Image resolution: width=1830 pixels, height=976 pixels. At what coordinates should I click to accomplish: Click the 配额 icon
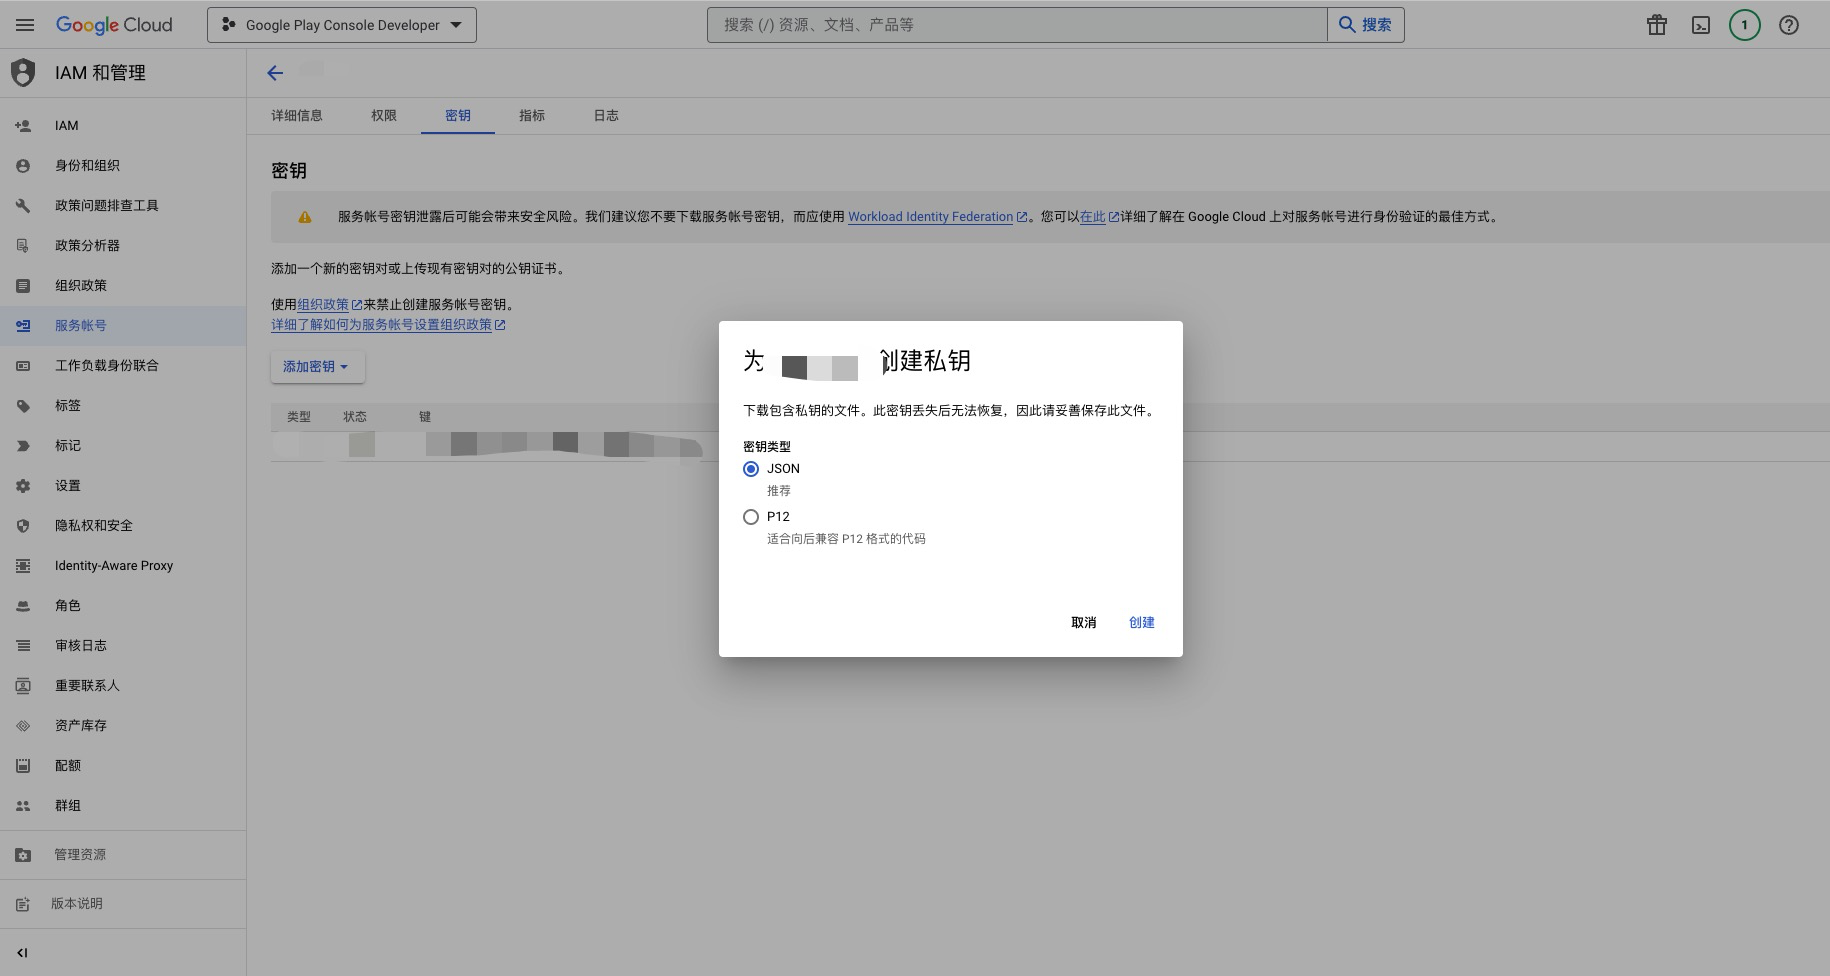[x=23, y=766]
